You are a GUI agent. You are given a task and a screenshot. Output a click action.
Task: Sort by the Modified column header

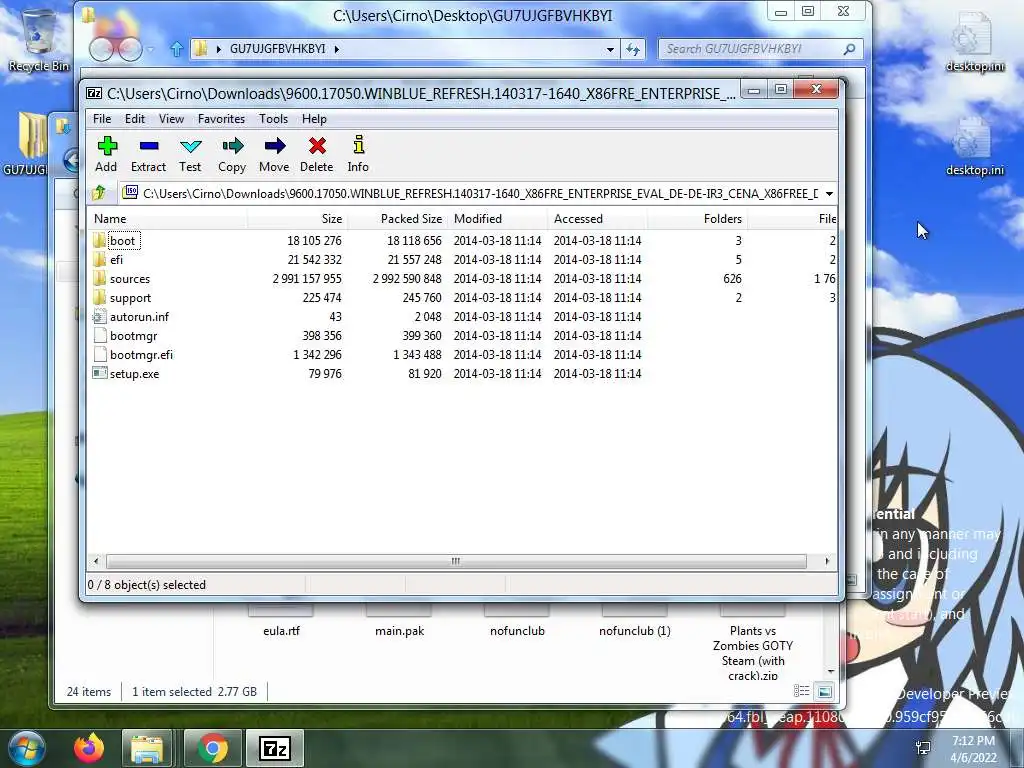(497, 219)
